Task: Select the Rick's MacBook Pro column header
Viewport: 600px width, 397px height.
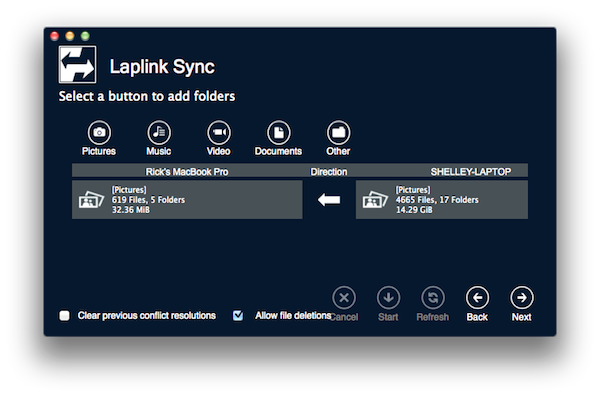Action: click(x=187, y=172)
